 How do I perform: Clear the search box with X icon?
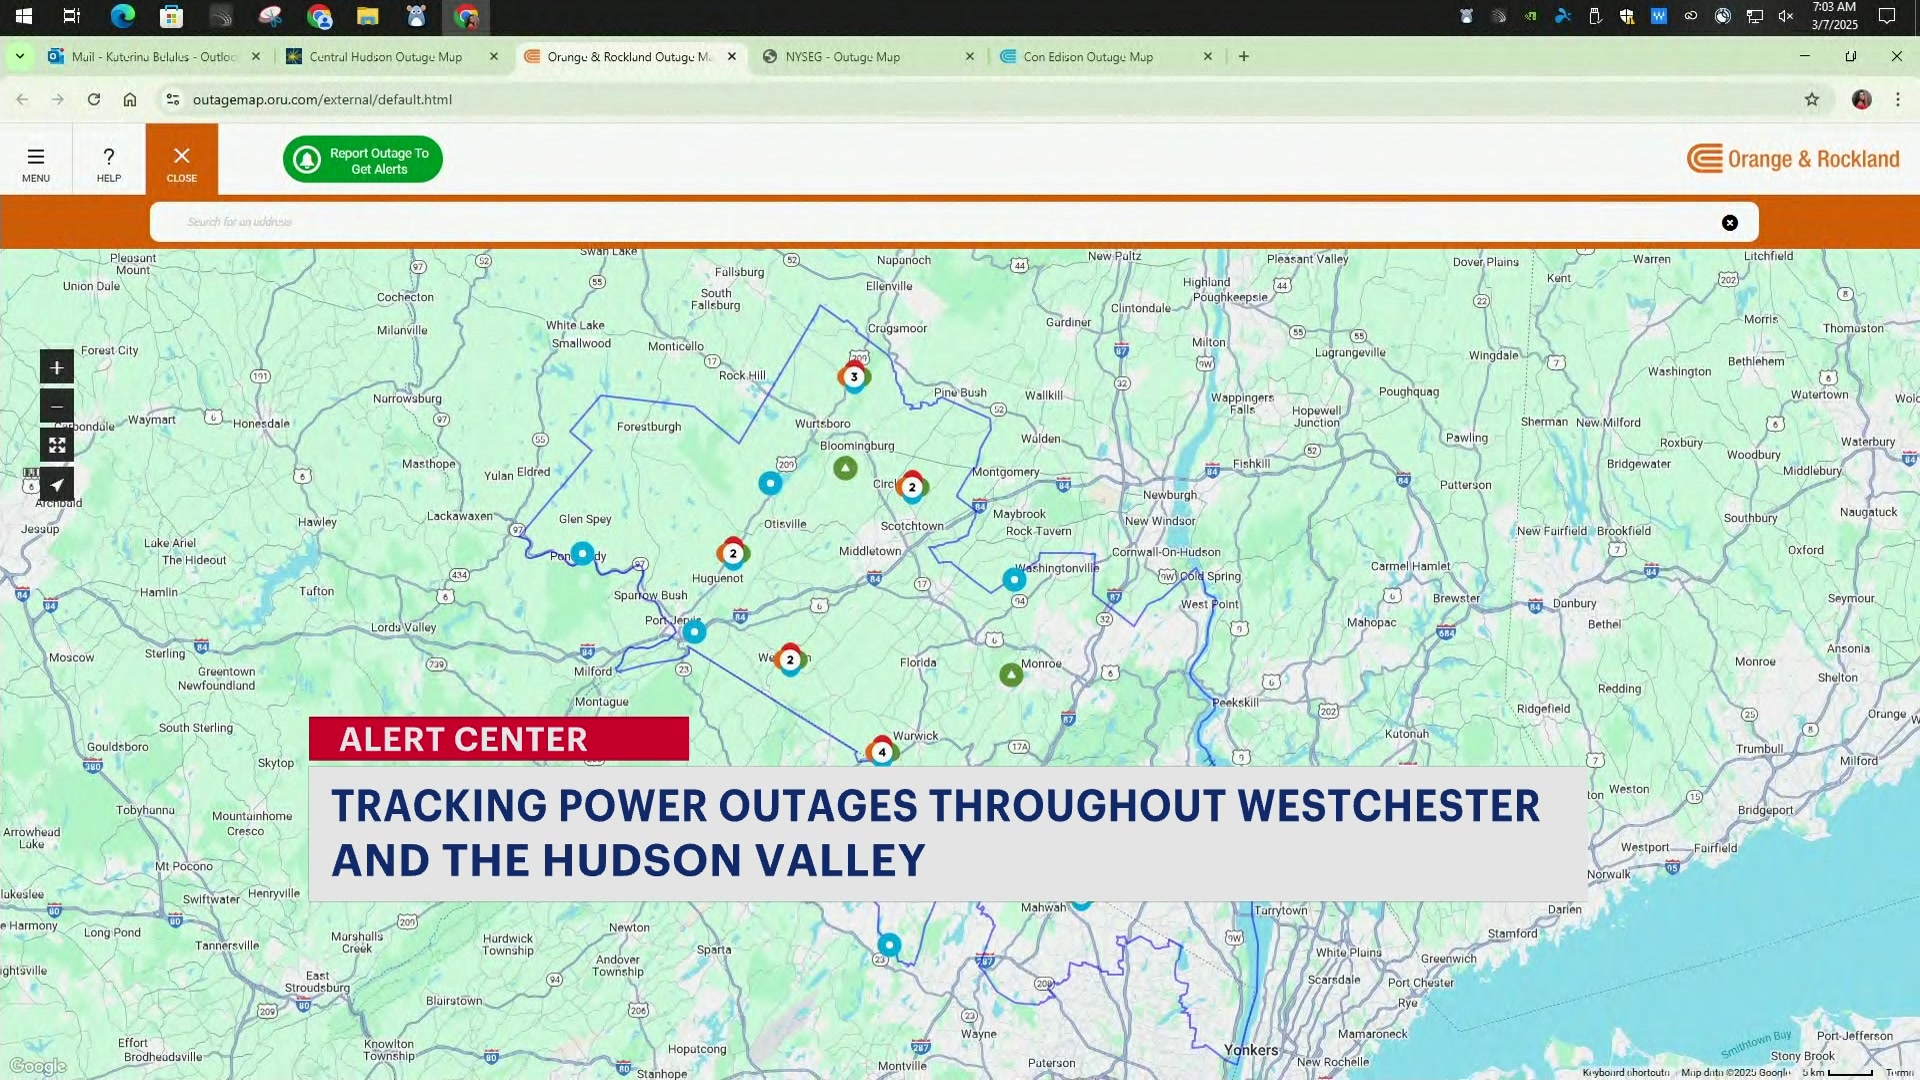click(x=1730, y=223)
